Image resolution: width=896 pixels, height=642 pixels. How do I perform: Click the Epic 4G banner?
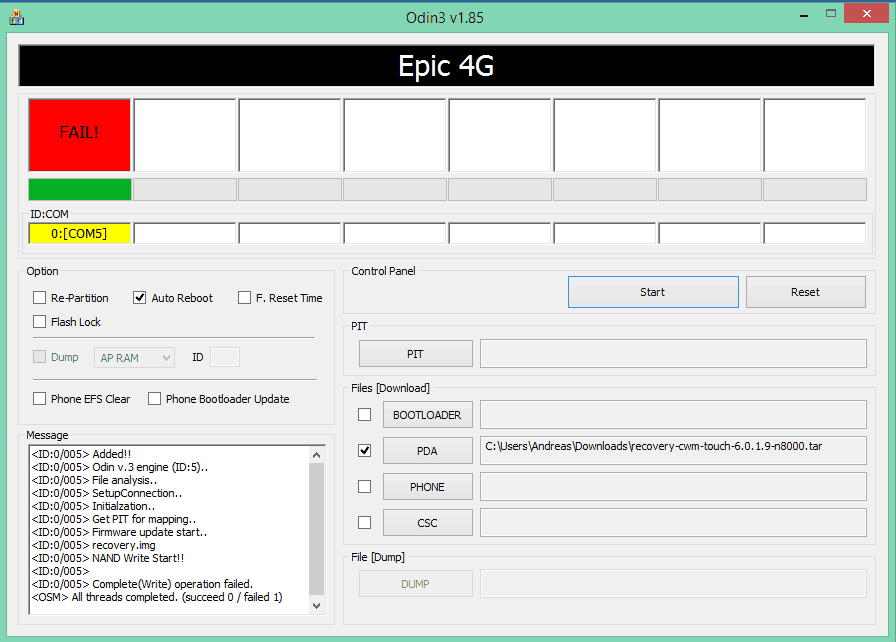[x=446, y=66]
